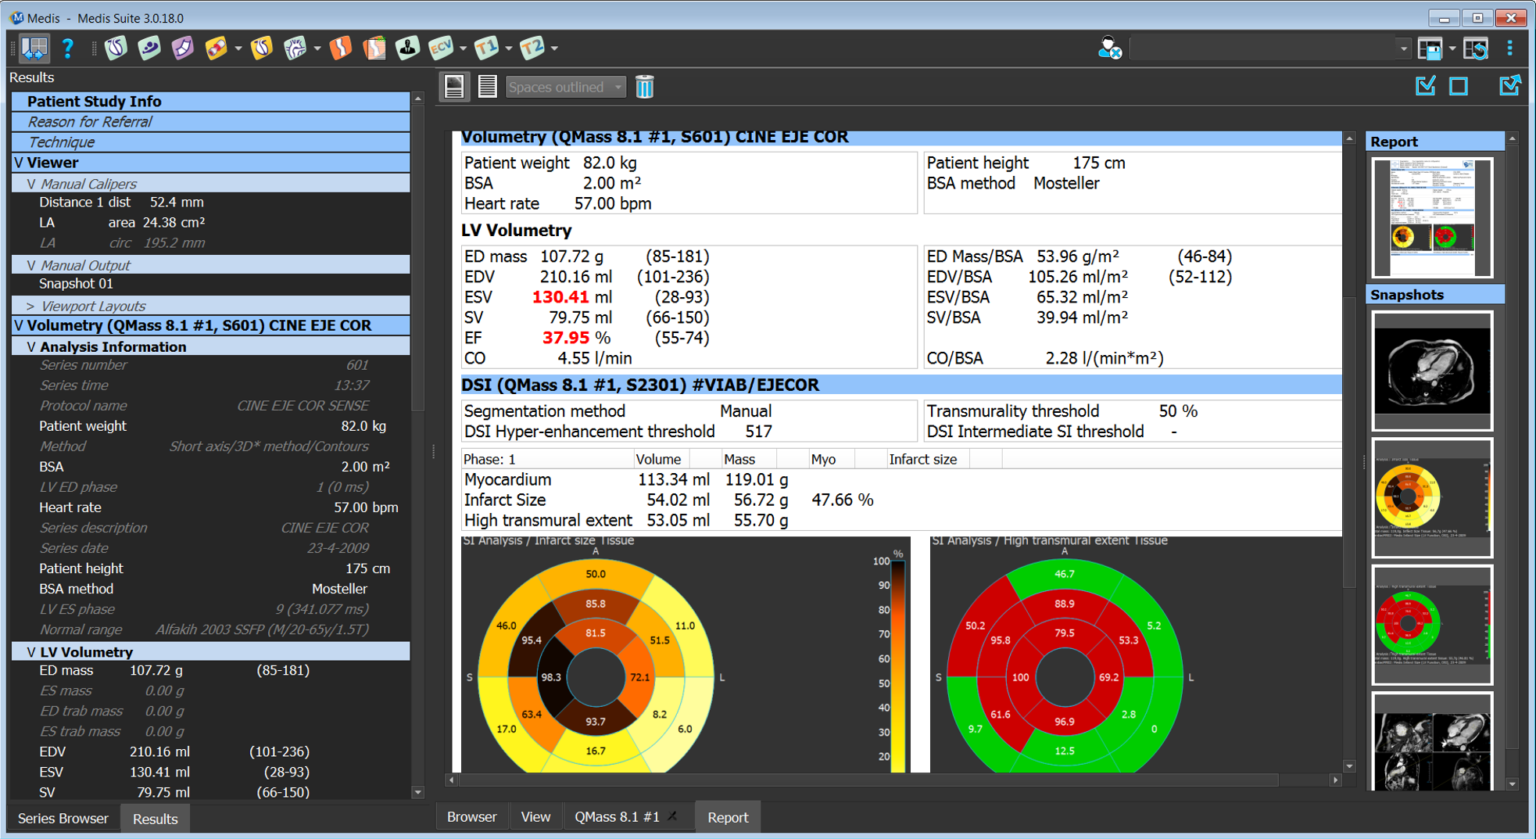Screen dimensions: 1536x839
Task: Collapse the LV Volumetry results section
Action: 32,652
